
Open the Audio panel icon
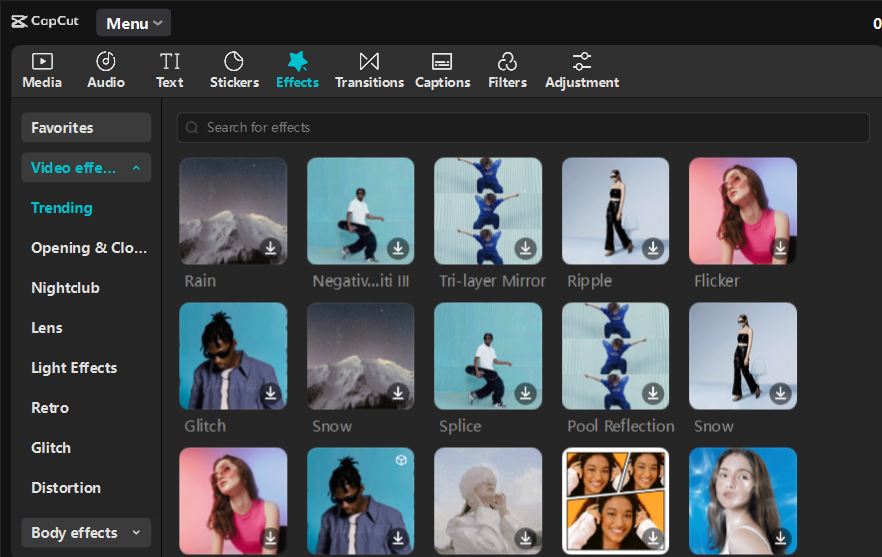[x=106, y=62]
